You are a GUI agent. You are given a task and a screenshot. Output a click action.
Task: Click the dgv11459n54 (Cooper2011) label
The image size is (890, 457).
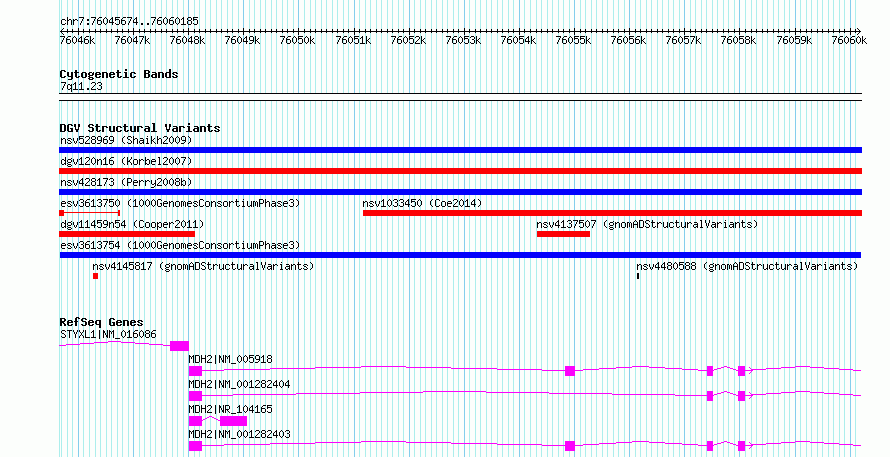[x=132, y=224]
